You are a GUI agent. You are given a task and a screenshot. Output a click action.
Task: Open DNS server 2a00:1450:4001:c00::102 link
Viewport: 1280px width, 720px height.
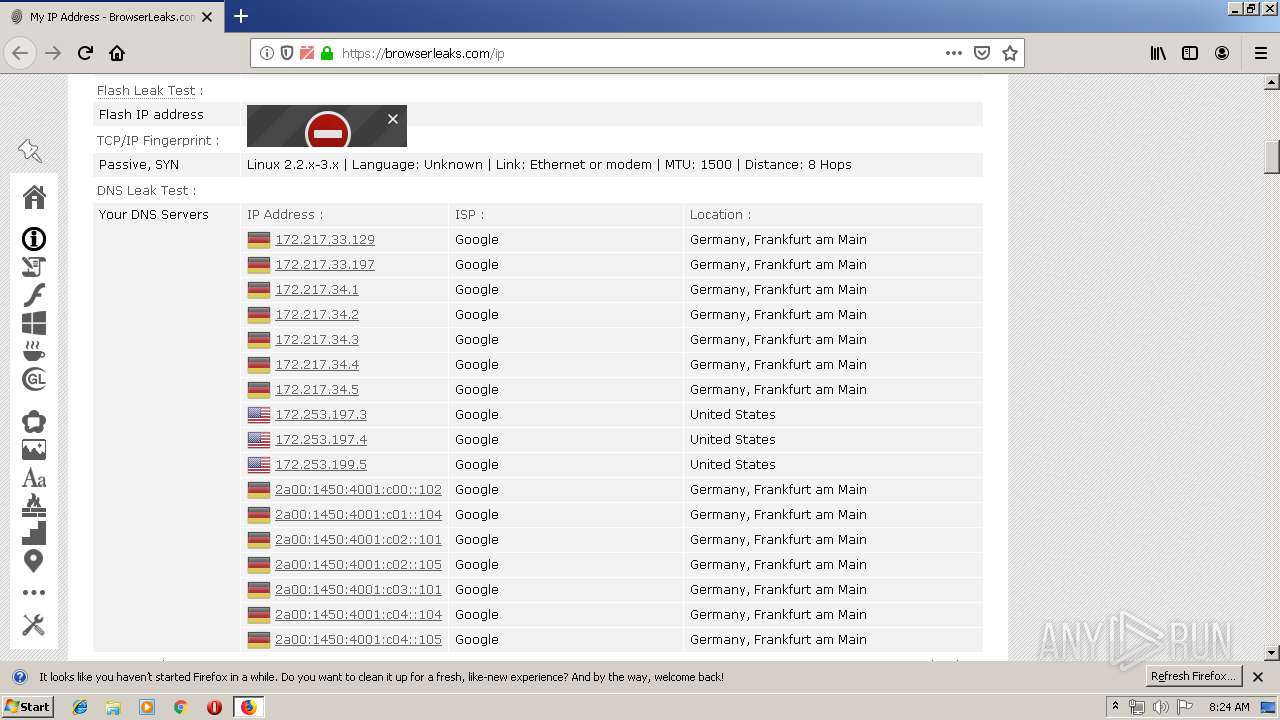pos(358,489)
